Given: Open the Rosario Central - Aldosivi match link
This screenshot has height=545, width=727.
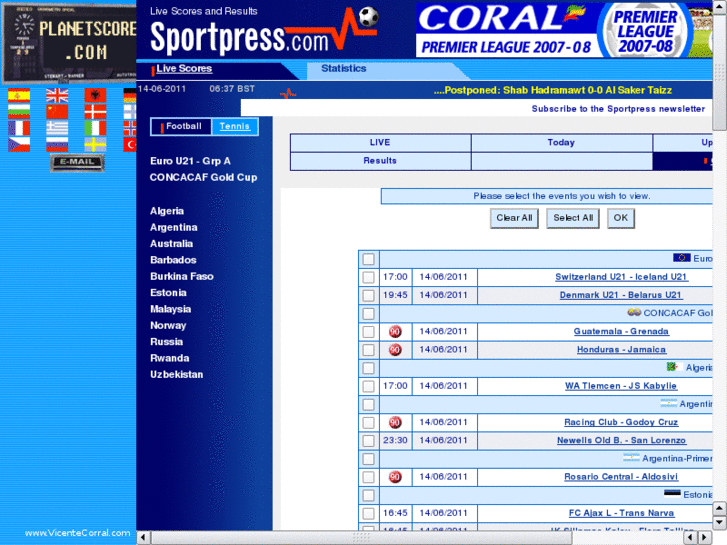Looking at the screenshot, I should (621, 477).
